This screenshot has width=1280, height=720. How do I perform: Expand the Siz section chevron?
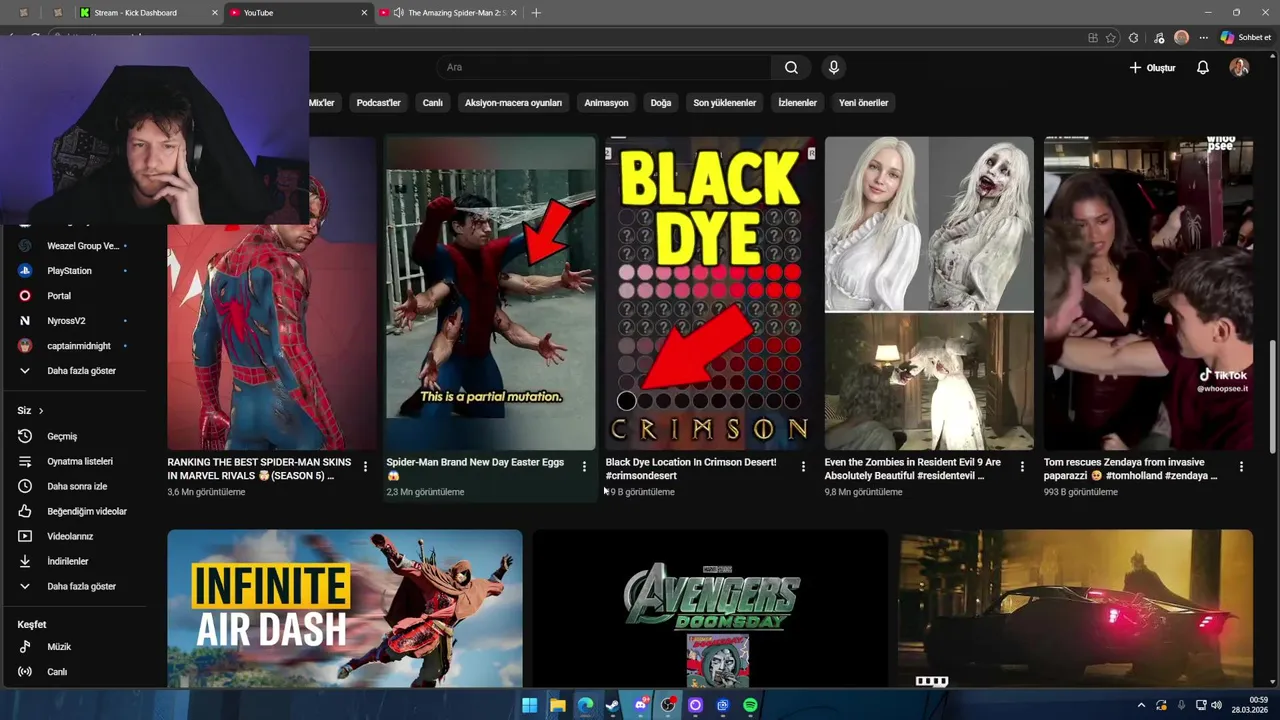41,411
